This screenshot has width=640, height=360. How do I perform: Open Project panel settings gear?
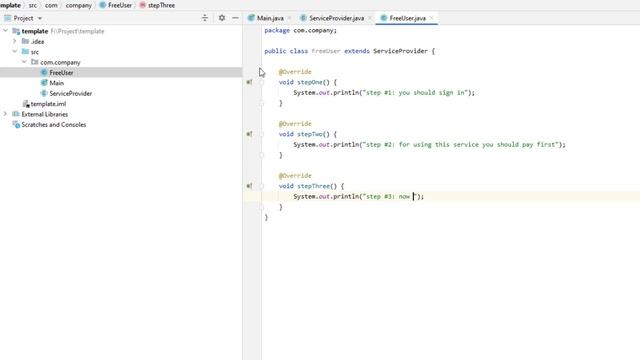click(x=222, y=18)
